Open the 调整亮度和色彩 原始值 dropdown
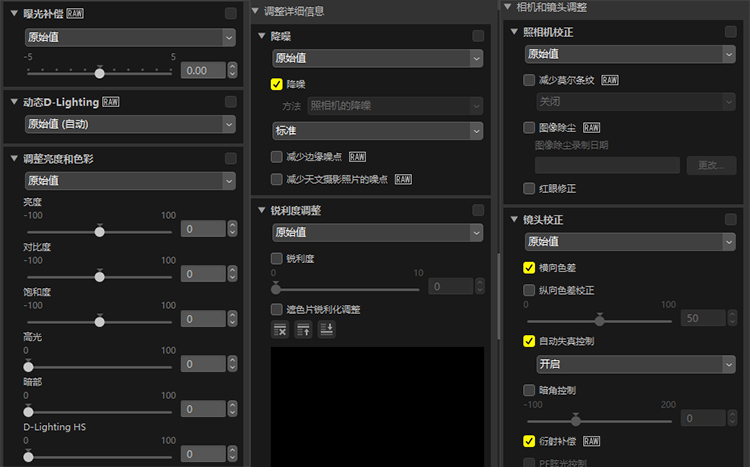 tap(130, 181)
